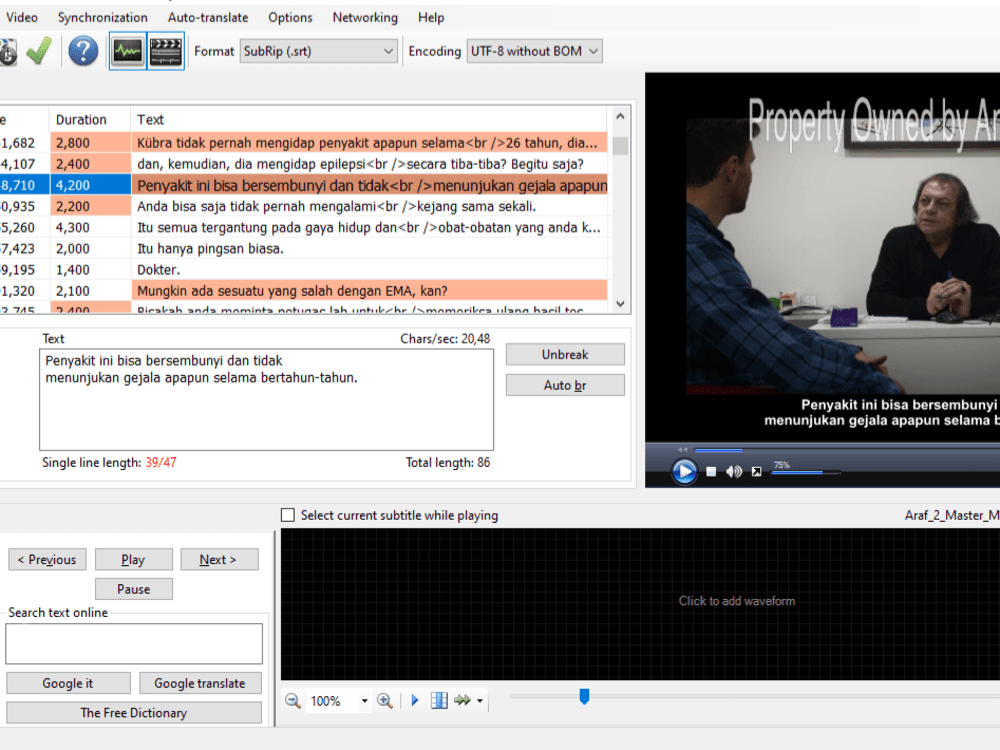Open the Format SubRip dropdown
This screenshot has width=1000, height=750.
coord(318,51)
